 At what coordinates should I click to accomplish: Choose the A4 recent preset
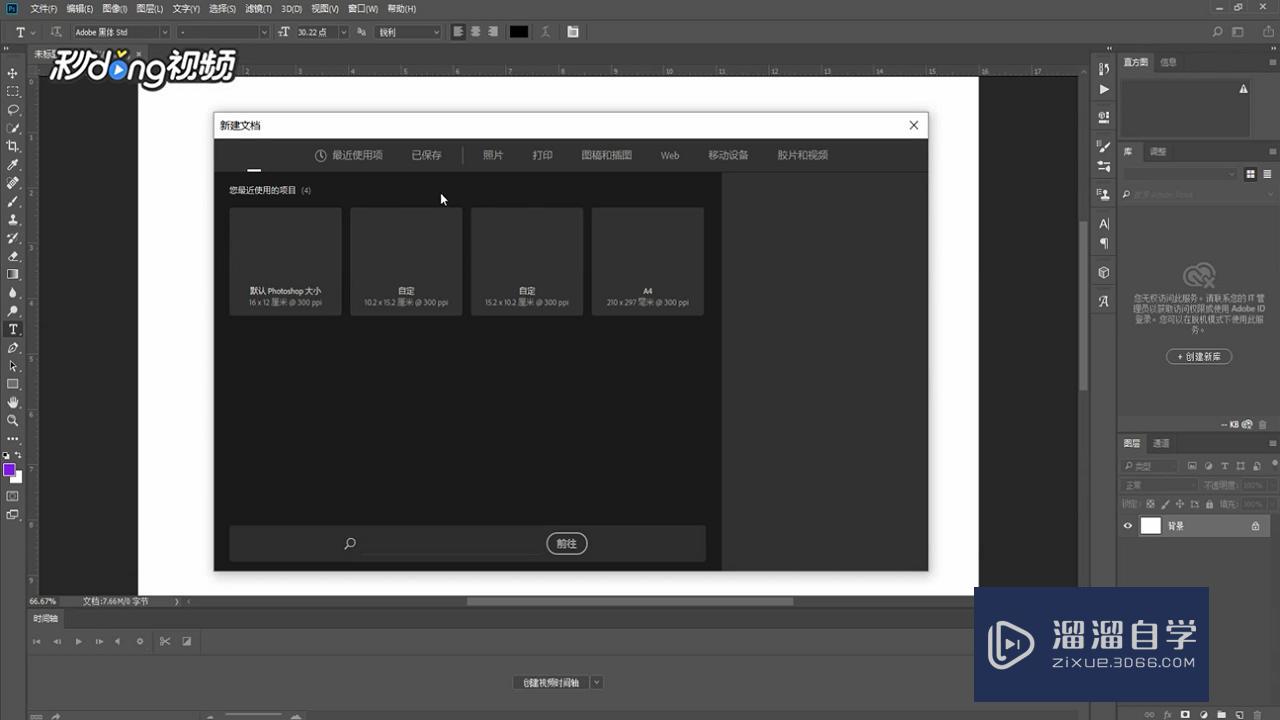coord(648,262)
